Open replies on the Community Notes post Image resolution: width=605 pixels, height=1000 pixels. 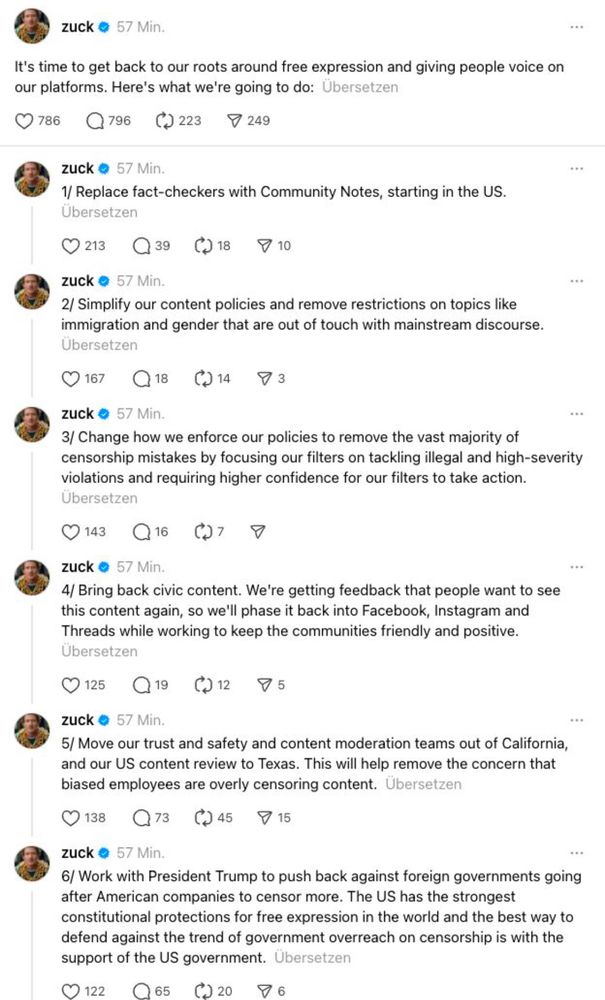point(140,246)
